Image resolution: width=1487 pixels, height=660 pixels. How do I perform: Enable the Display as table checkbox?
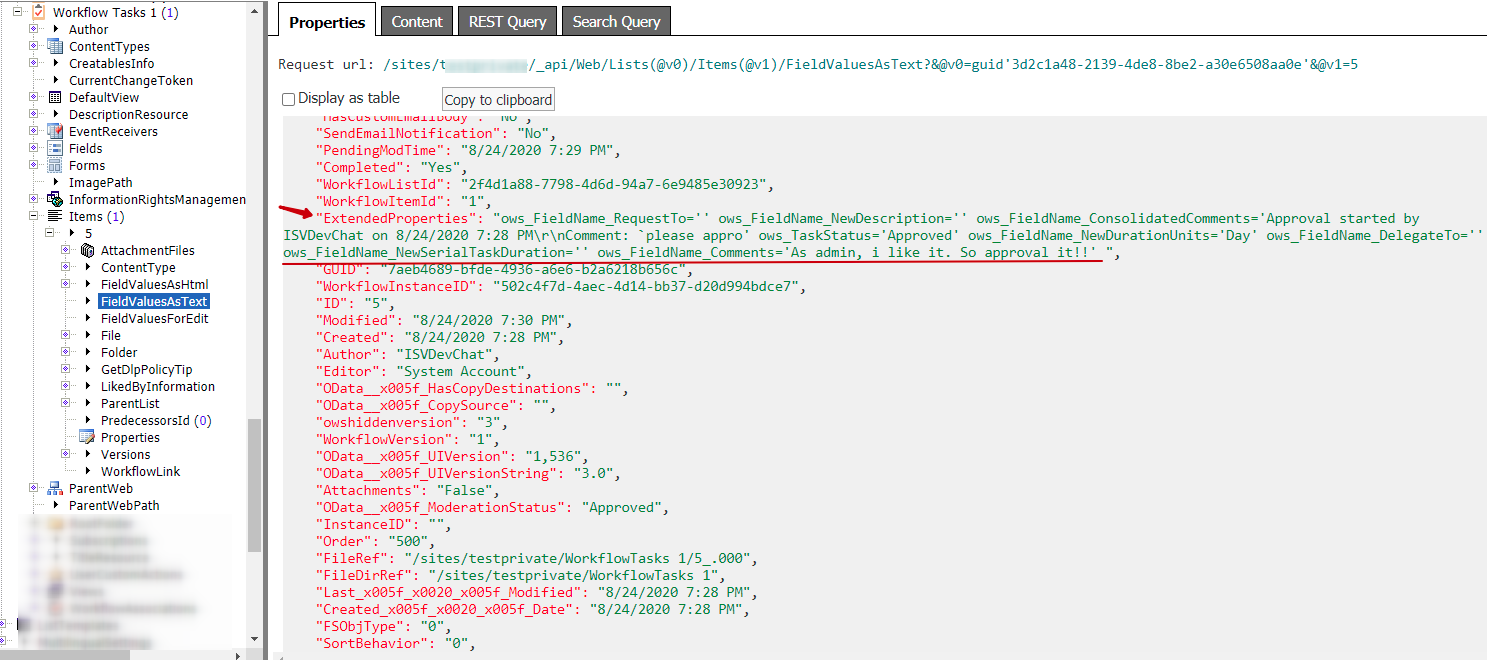[288, 99]
